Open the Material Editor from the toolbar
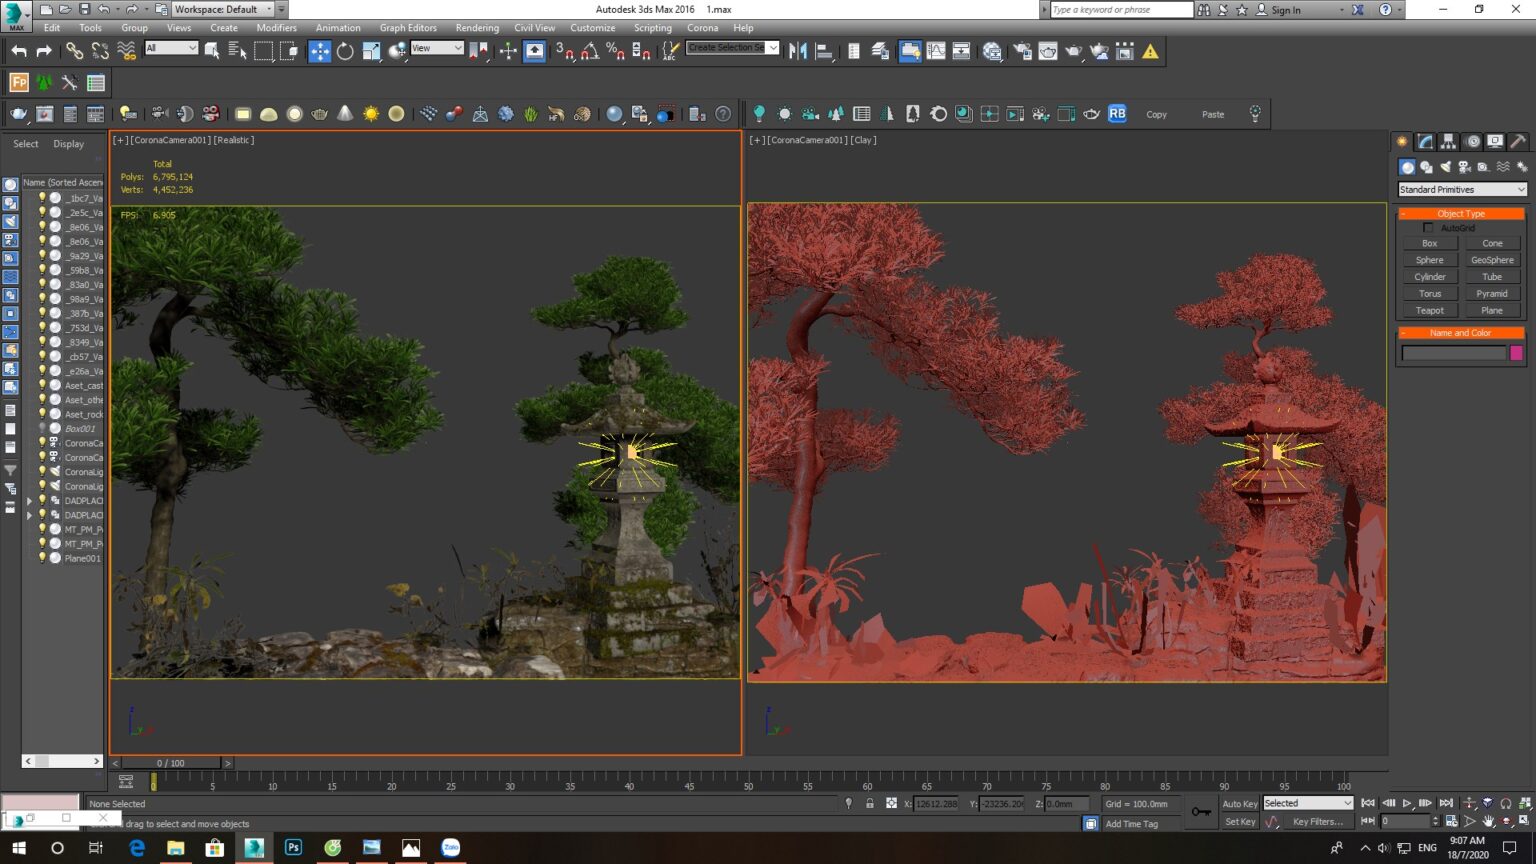Viewport: 1536px width, 864px height. 992,51
